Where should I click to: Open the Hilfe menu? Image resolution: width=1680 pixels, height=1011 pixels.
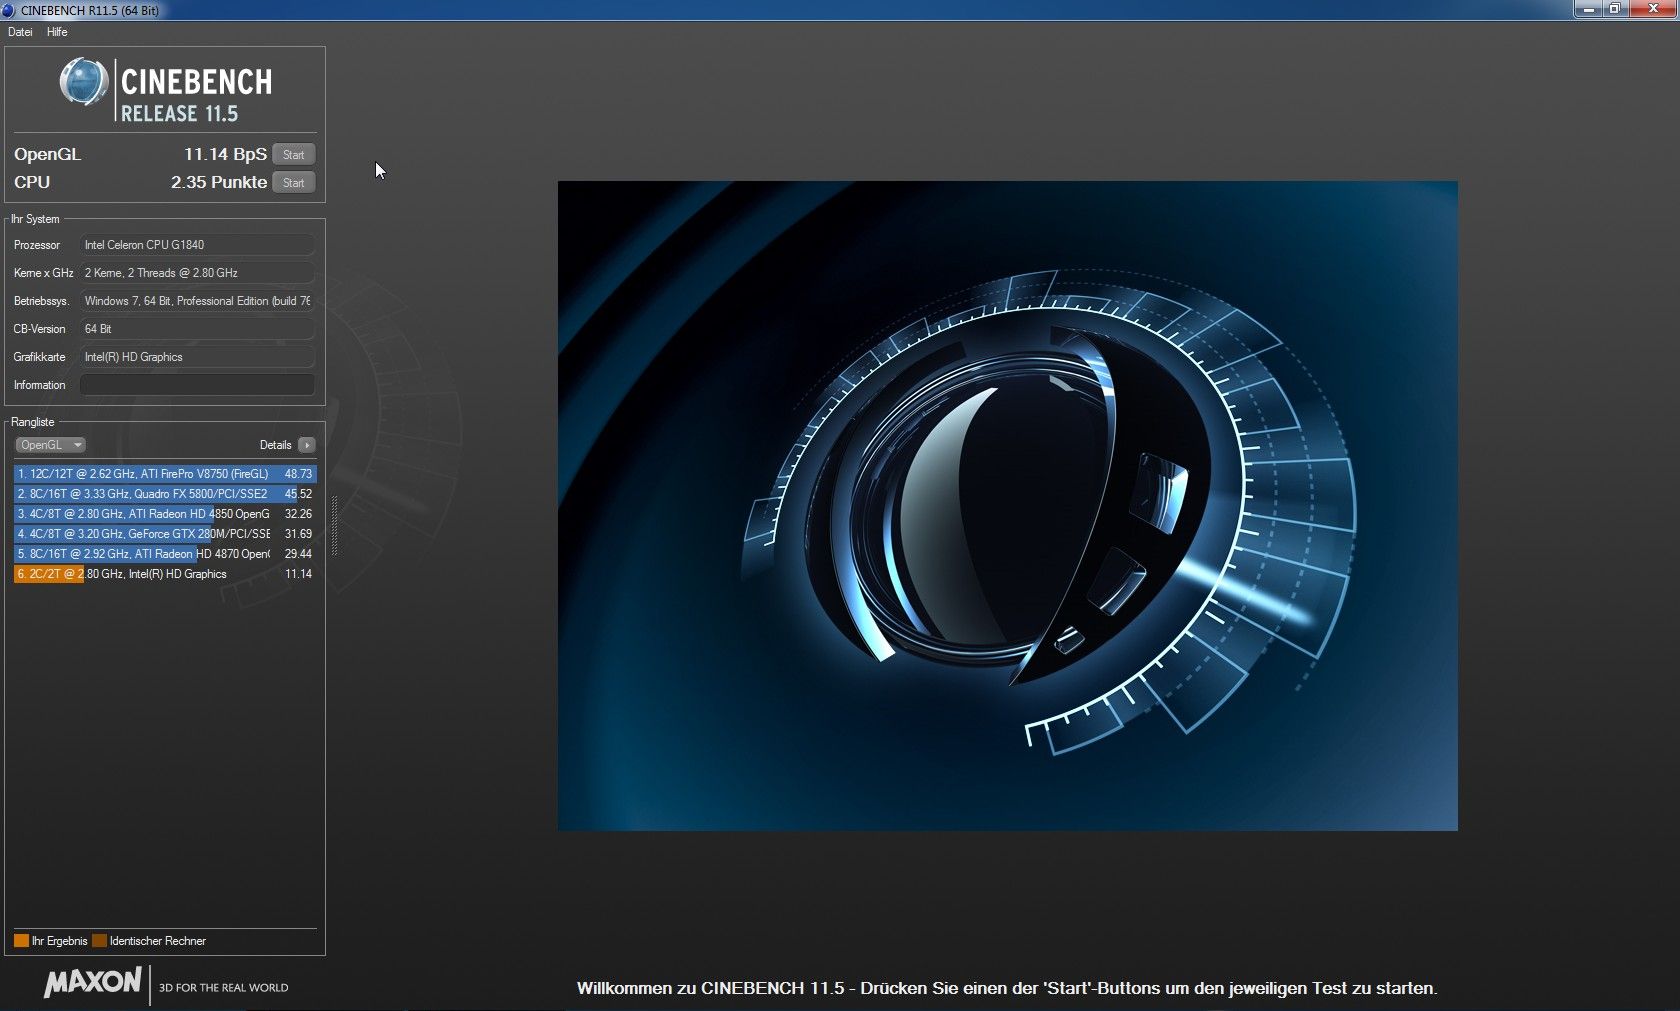click(x=57, y=32)
